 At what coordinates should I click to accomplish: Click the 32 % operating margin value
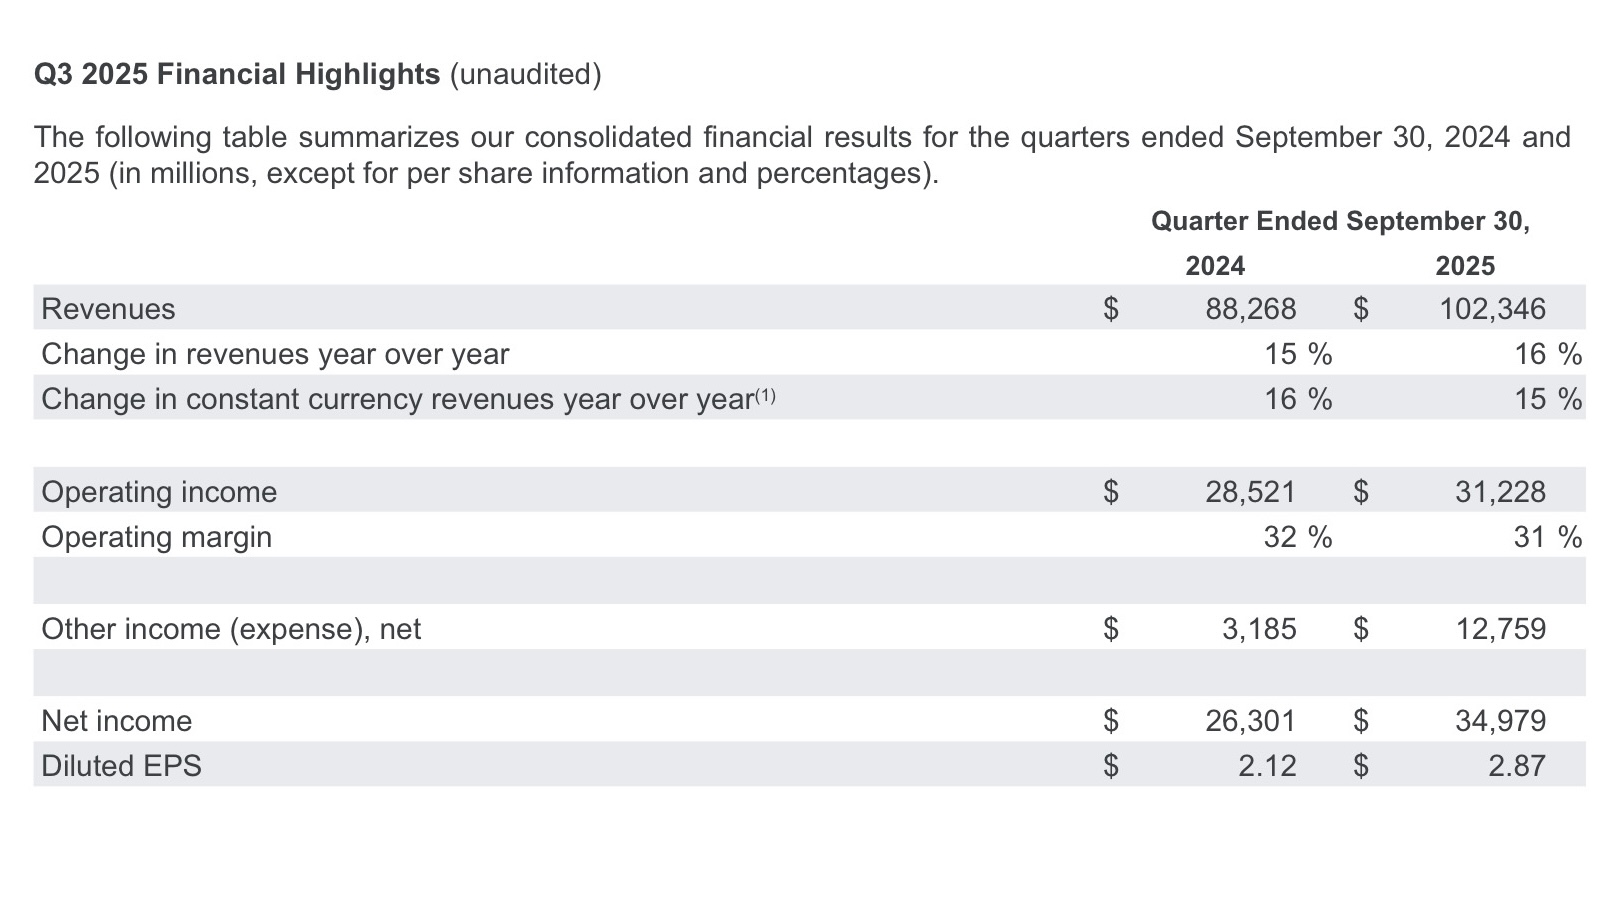pyautogui.click(x=1297, y=537)
